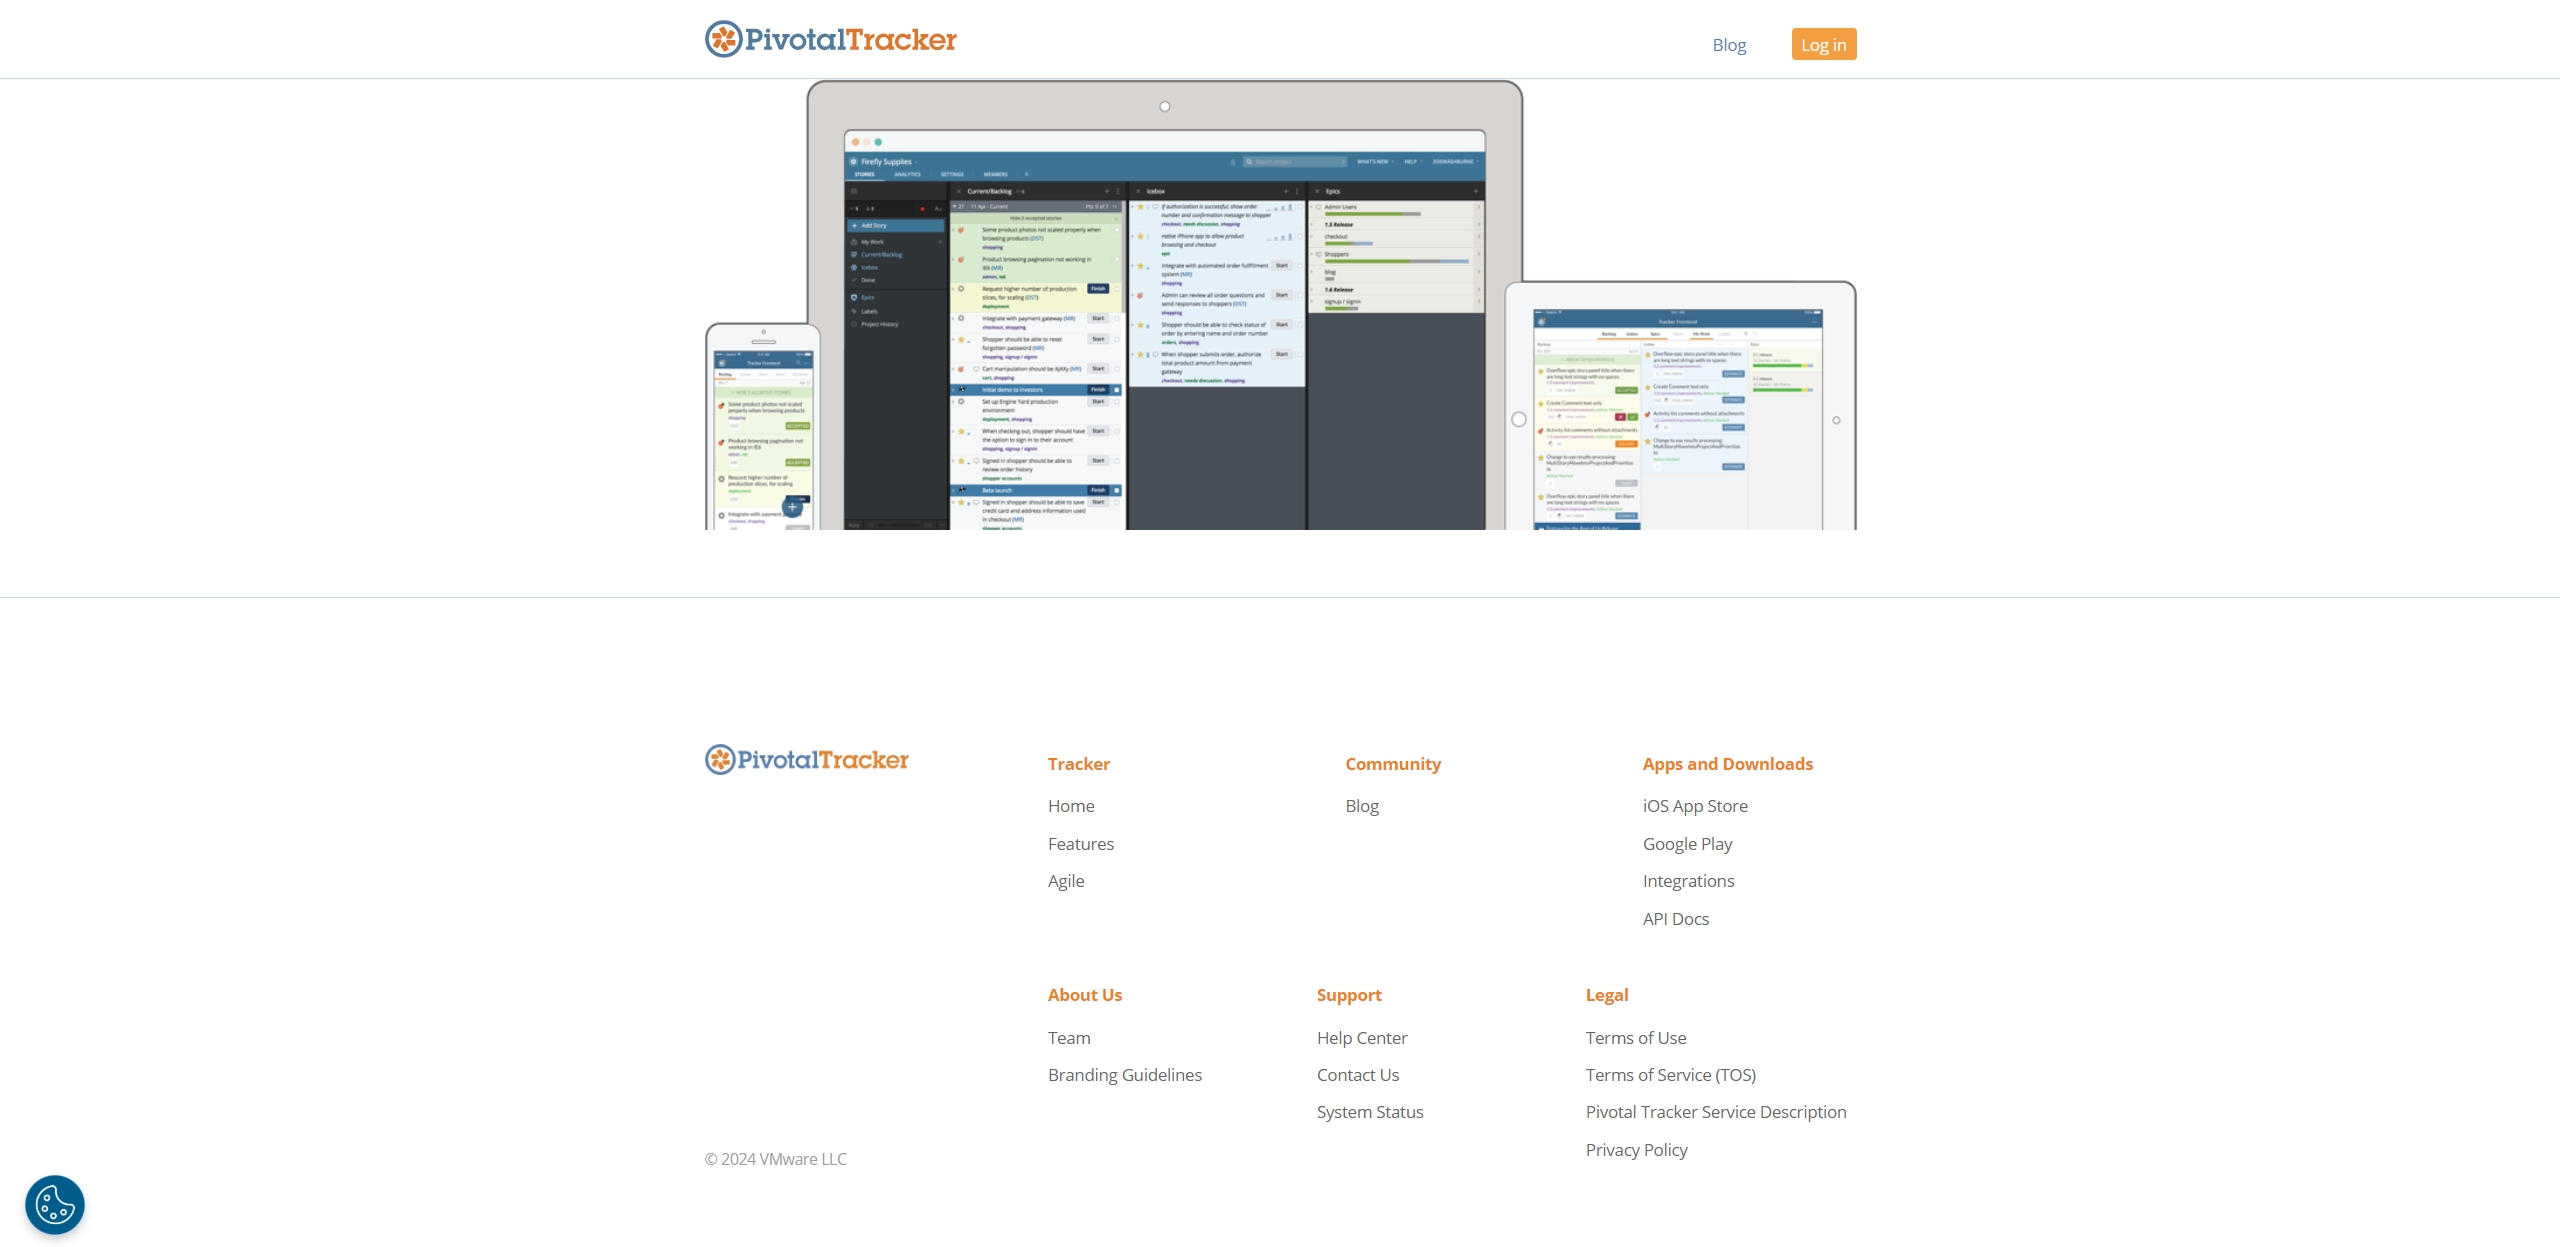Click the iOS App Store link
2560x1247 pixels.
(1695, 805)
